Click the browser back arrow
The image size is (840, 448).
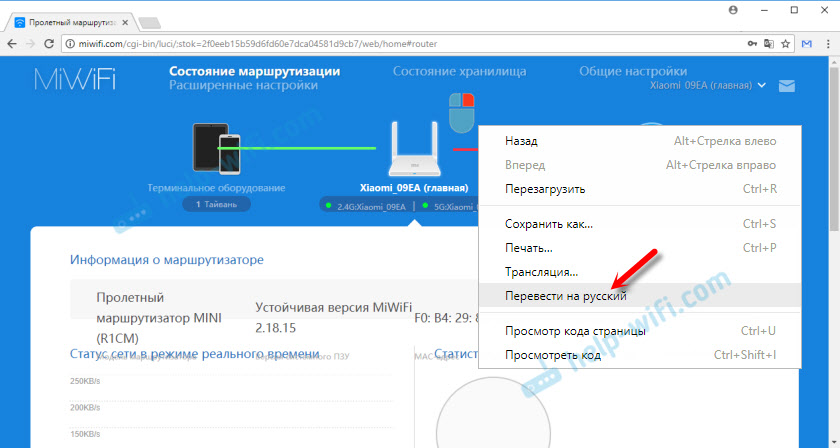click(x=12, y=44)
